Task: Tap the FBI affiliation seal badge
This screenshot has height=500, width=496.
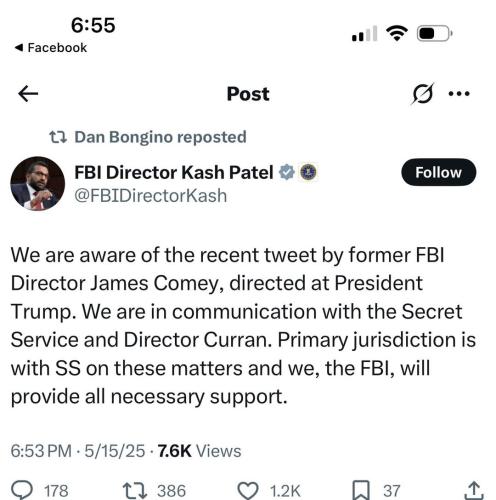Action: [308, 172]
